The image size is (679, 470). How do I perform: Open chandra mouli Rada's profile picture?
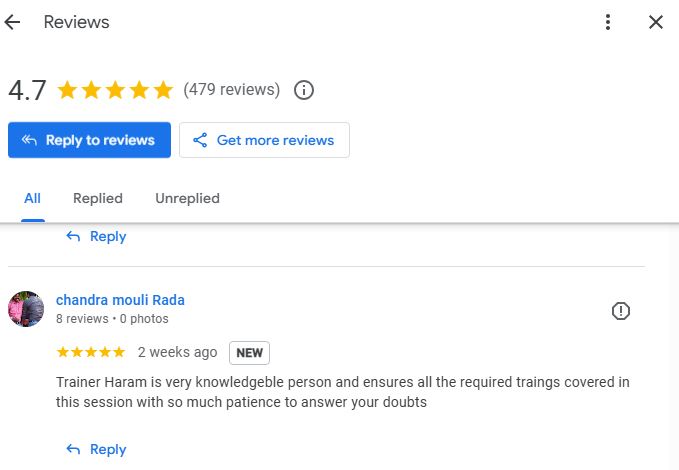coord(26,309)
